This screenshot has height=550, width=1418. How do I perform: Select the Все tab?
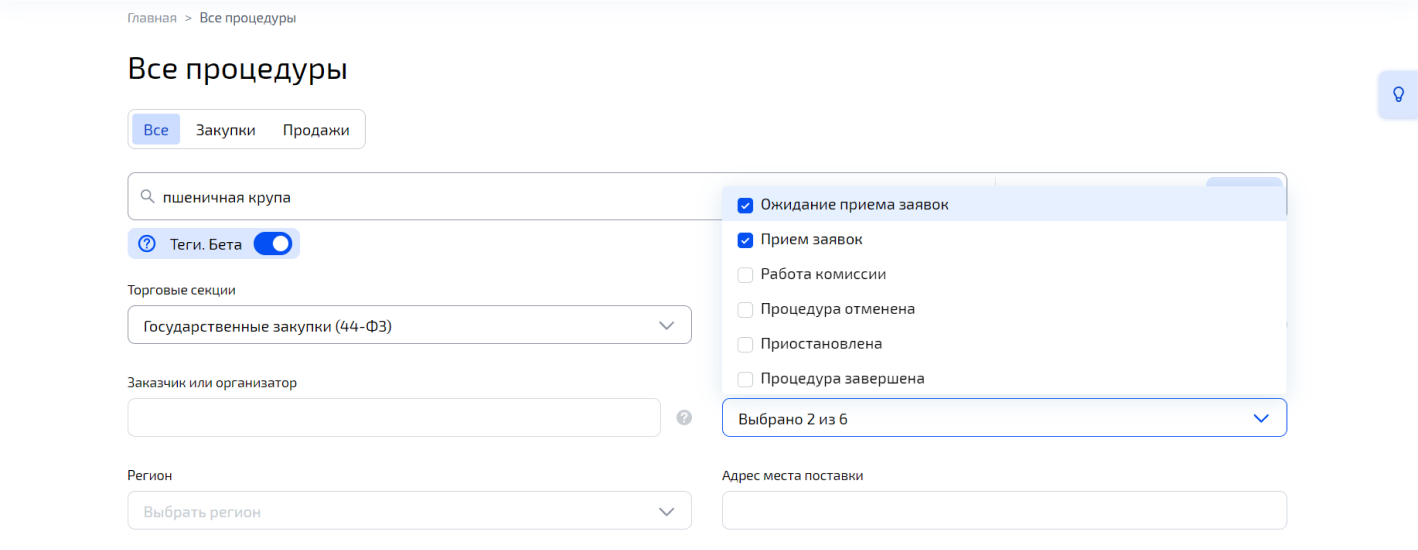pyautogui.click(x=156, y=130)
